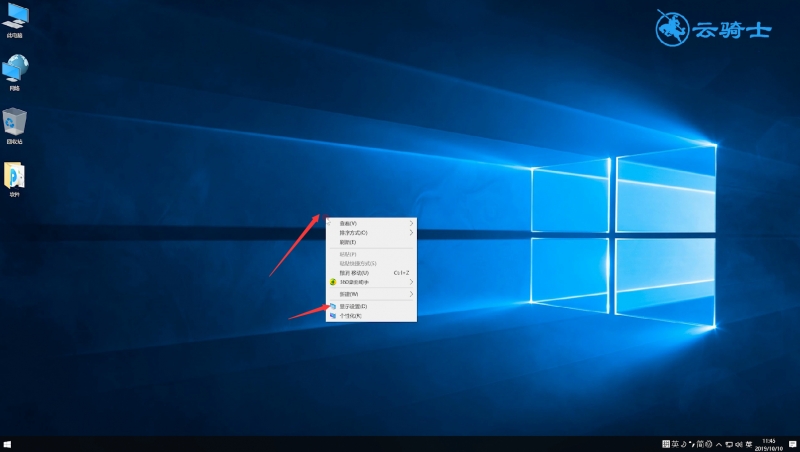The image size is (800, 452).
Task: Select the 网络 (Network) desktop icon
Action: (15, 73)
